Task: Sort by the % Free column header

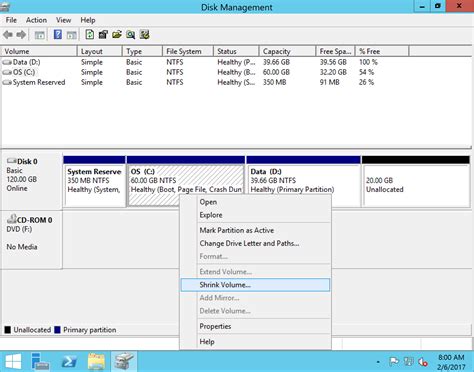Action: point(382,51)
